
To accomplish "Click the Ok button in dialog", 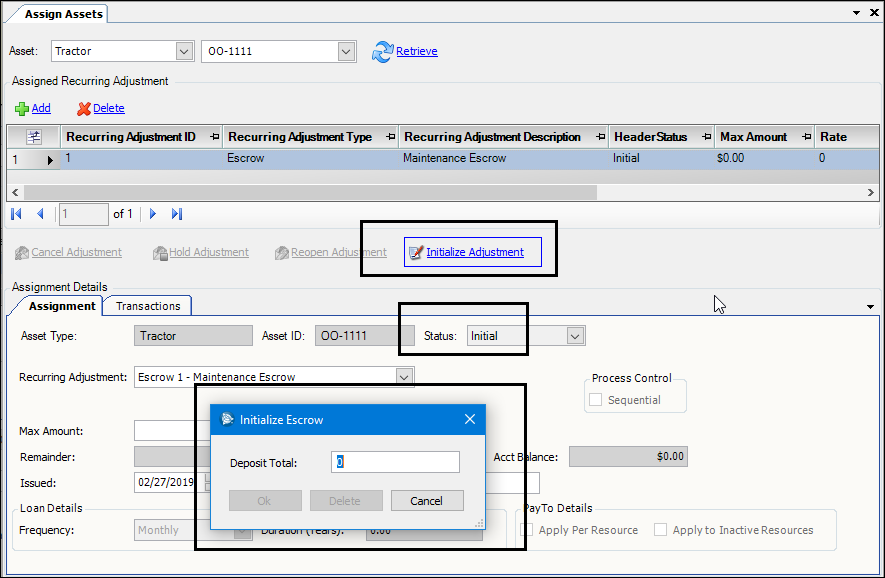I will click(265, 501).
